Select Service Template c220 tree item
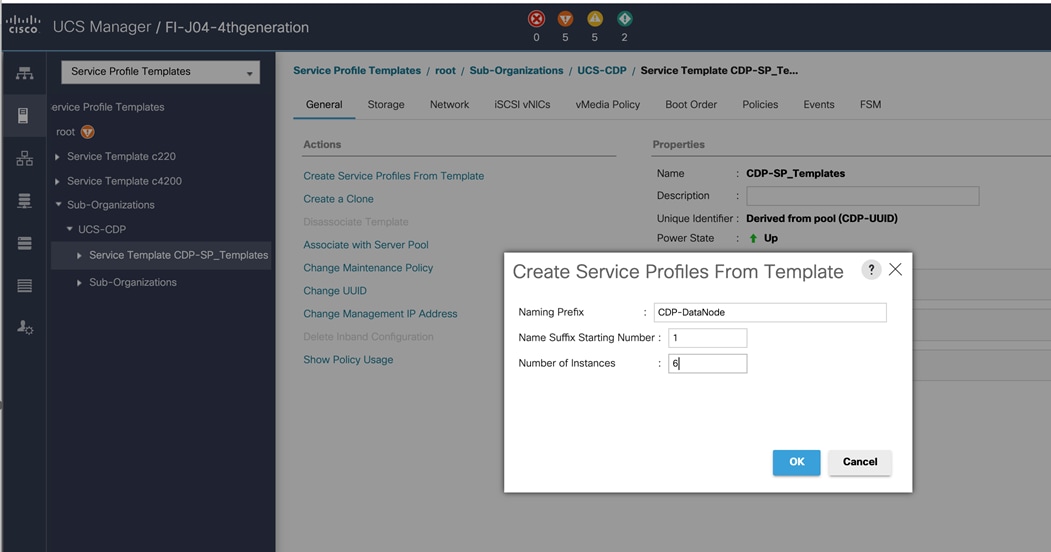The width and height of the screenshot is (1051, 552). (x=121, y=157)
